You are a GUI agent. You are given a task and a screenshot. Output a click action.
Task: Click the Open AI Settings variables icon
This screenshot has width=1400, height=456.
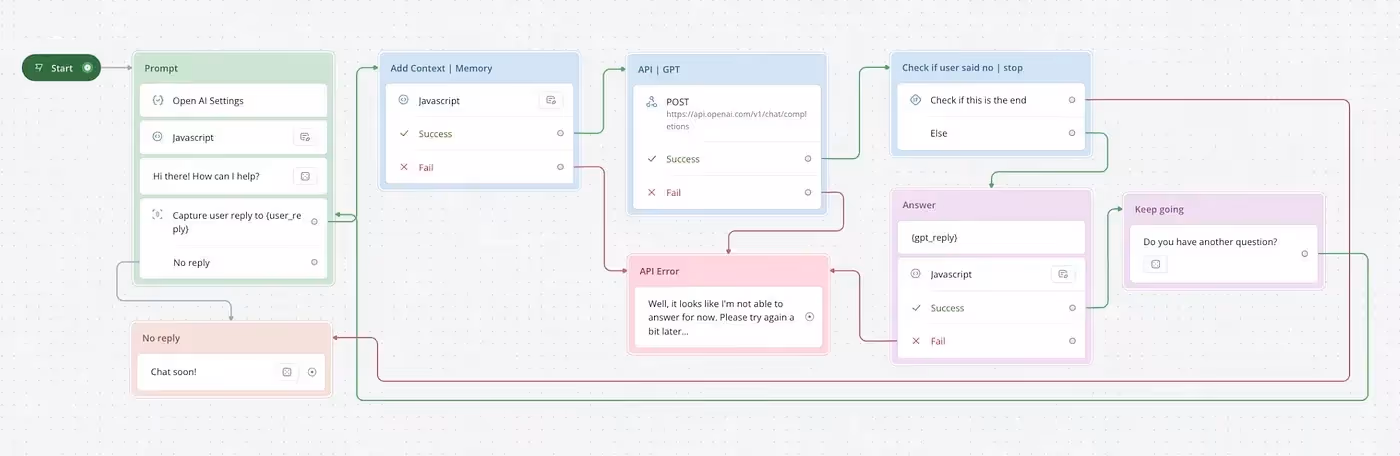pos(157,101)
